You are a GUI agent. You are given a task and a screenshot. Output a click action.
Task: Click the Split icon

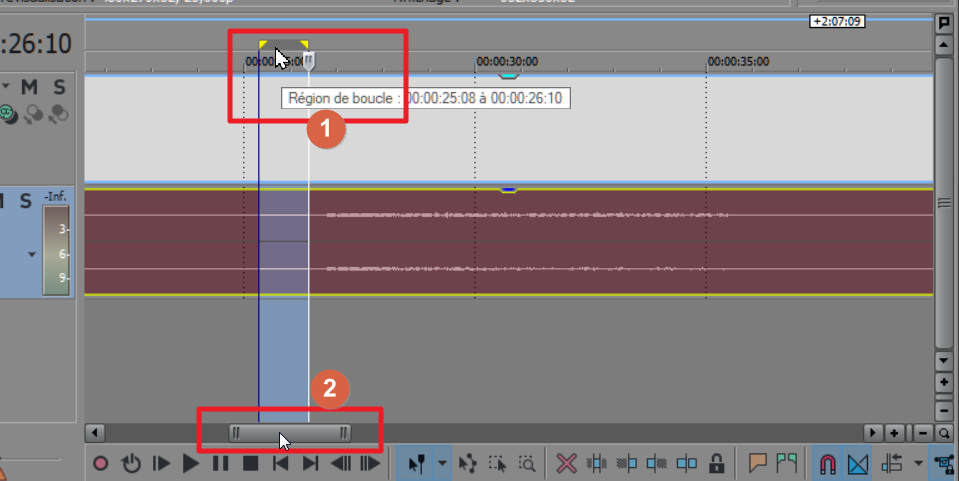pos(686,463)
